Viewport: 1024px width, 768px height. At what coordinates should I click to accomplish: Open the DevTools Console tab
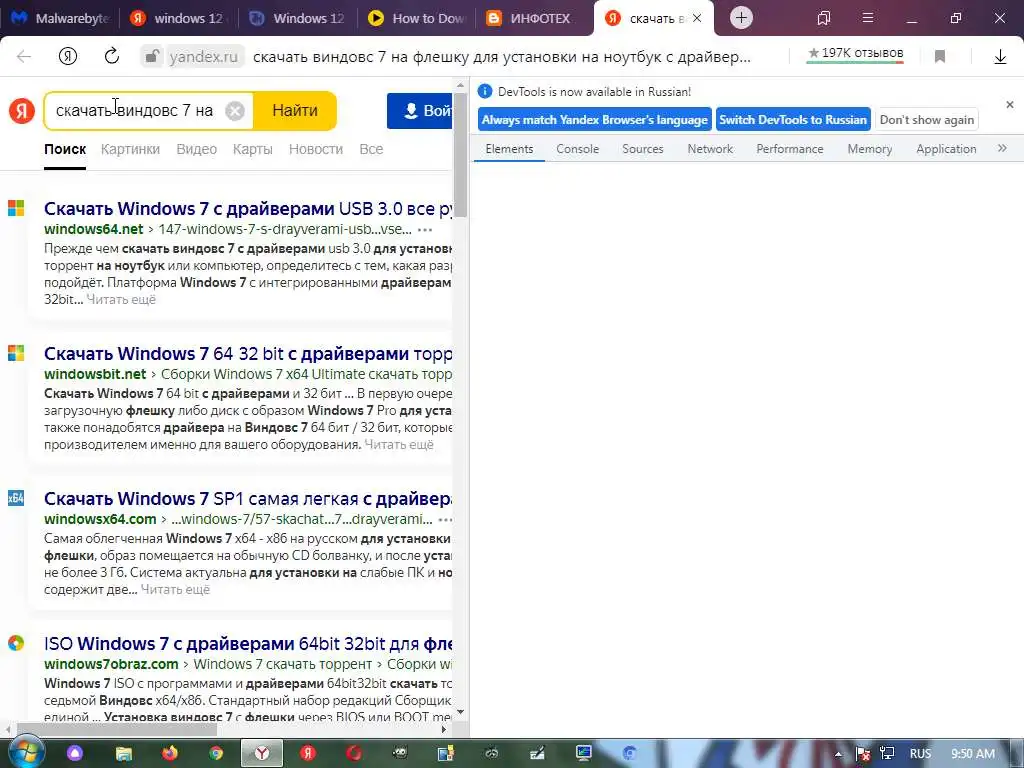[577, 149]
